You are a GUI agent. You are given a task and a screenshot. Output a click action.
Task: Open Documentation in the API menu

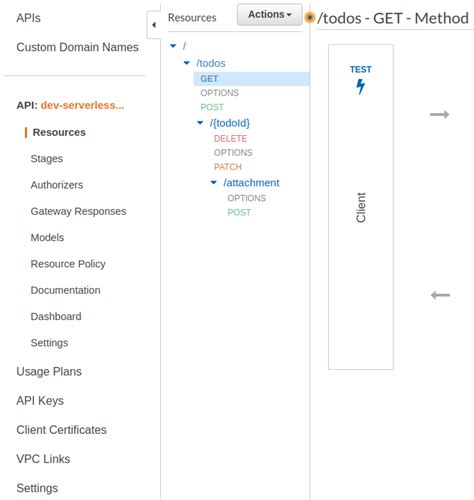tap(65, 290)
